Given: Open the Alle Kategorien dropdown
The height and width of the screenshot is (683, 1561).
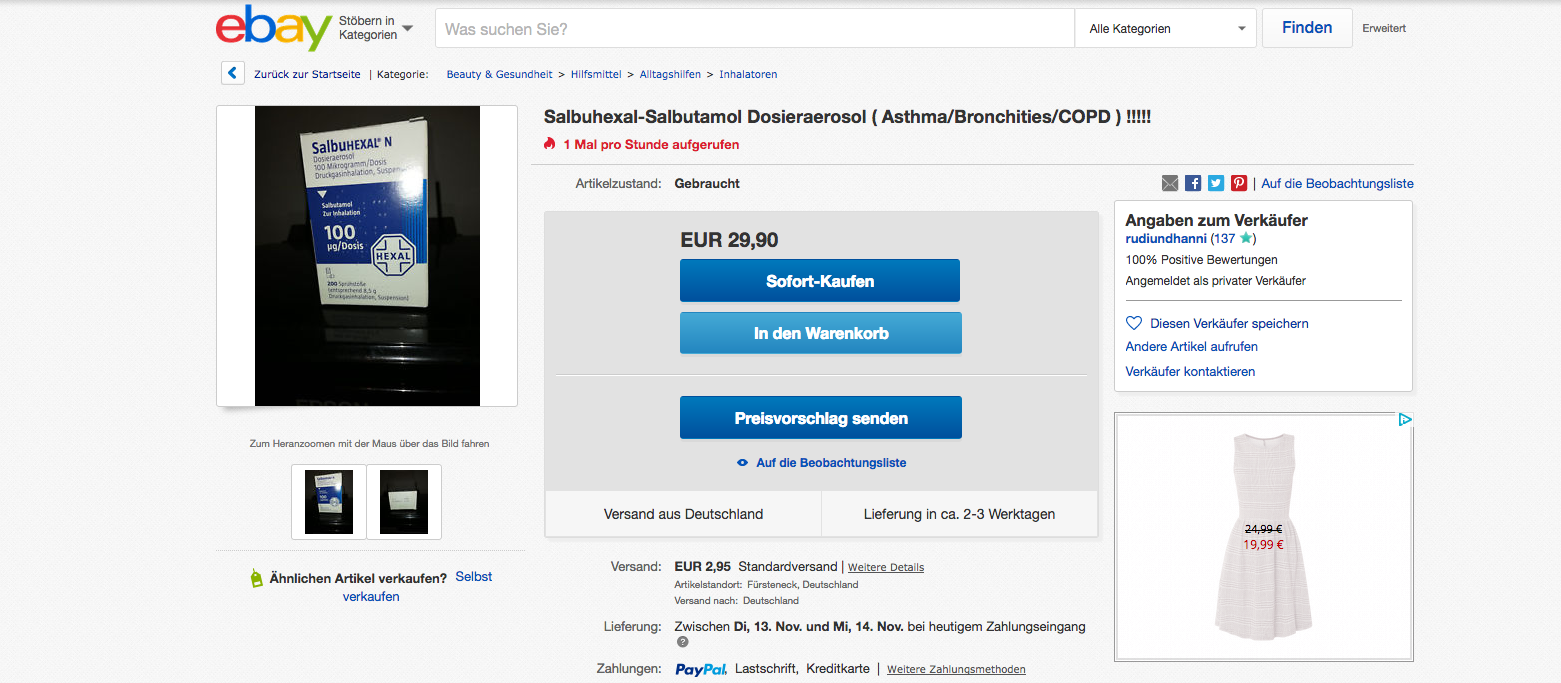Looking at the screenshot, I should (x=1166, y=29).
